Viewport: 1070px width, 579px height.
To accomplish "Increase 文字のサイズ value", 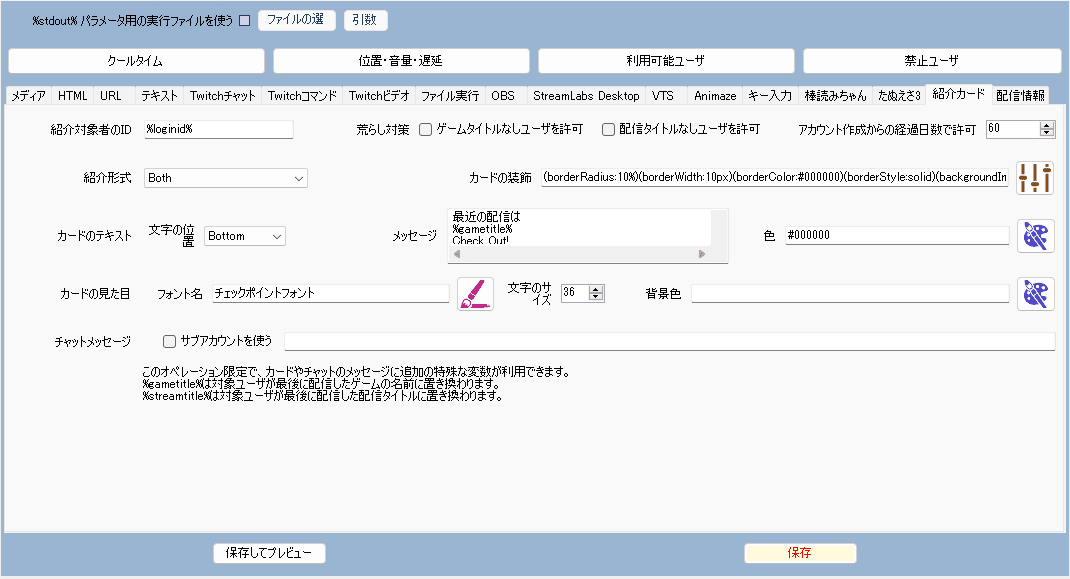I will [x=596, y=290].
